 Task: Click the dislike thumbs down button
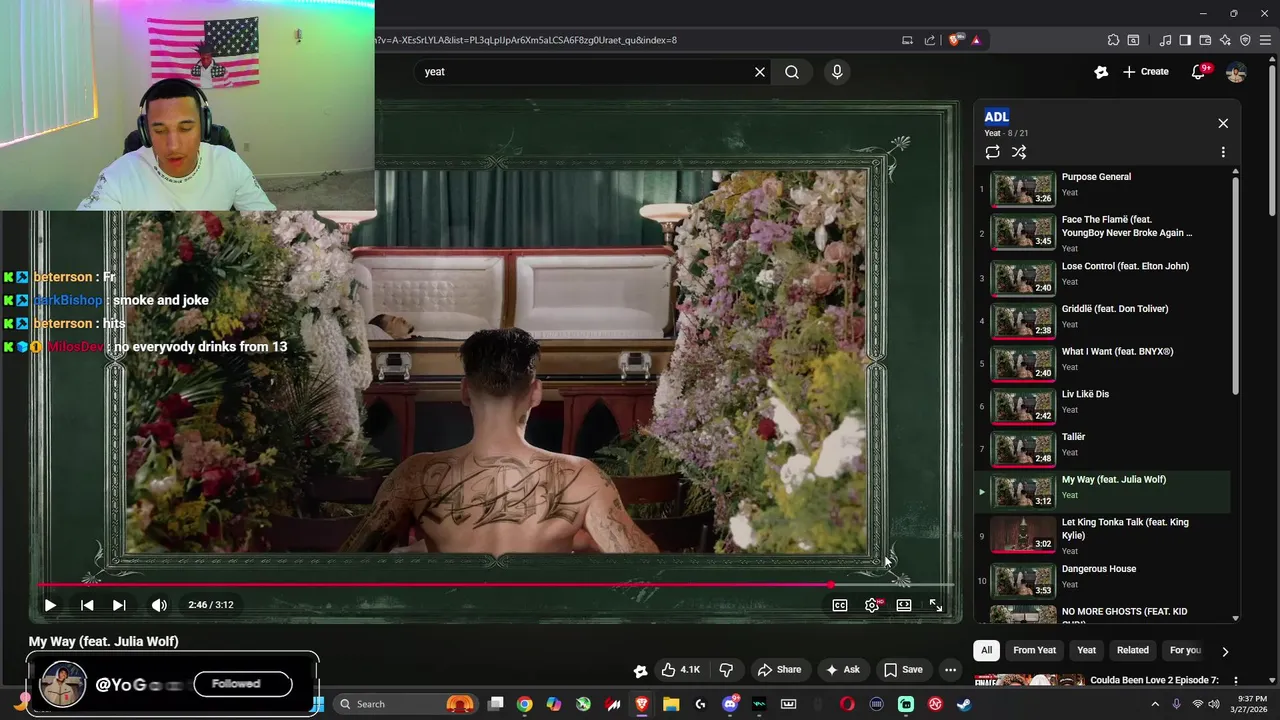point(727,670)
